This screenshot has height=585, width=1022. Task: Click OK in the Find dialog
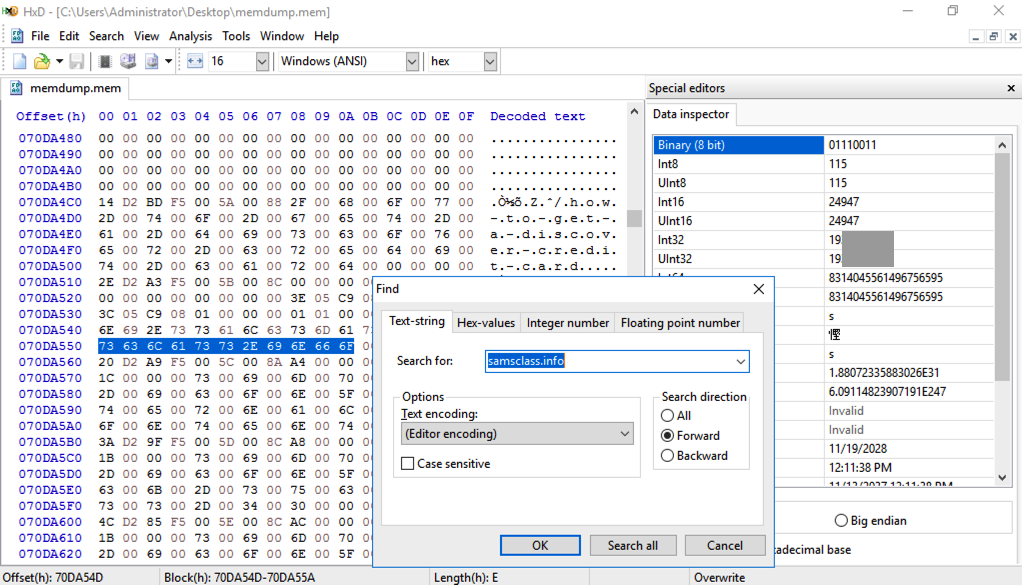[540, 545]
